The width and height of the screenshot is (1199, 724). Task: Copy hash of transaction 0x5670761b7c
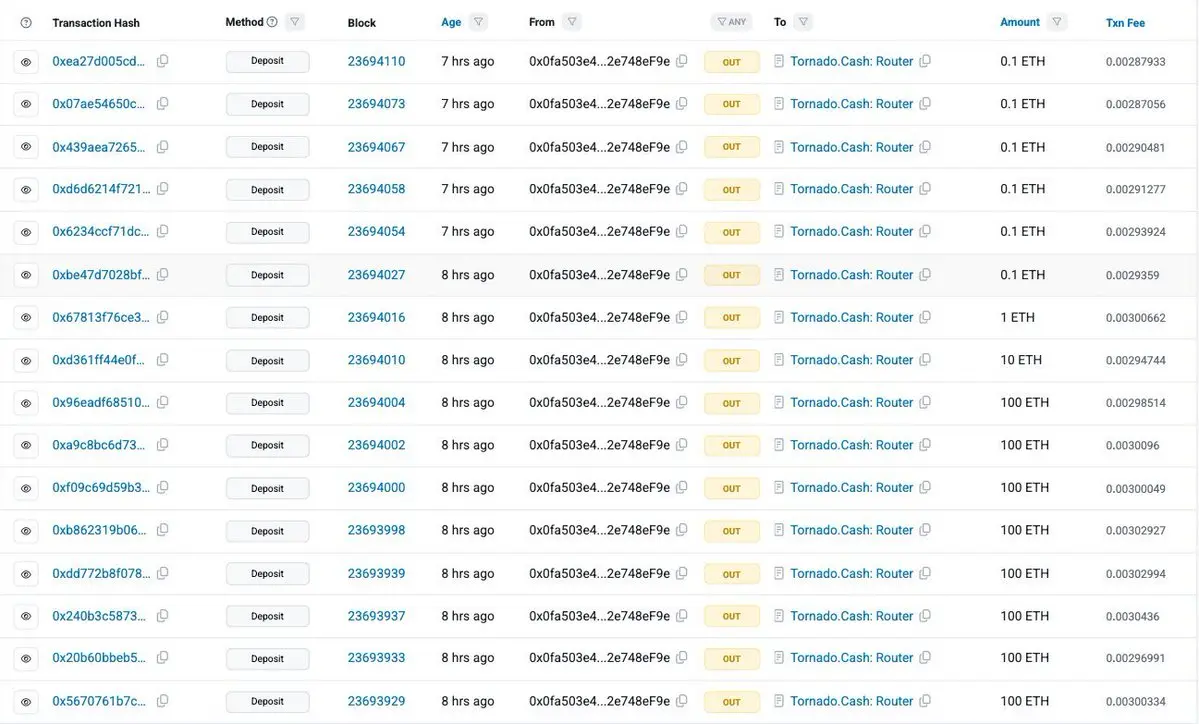click(x=162, y=701)
